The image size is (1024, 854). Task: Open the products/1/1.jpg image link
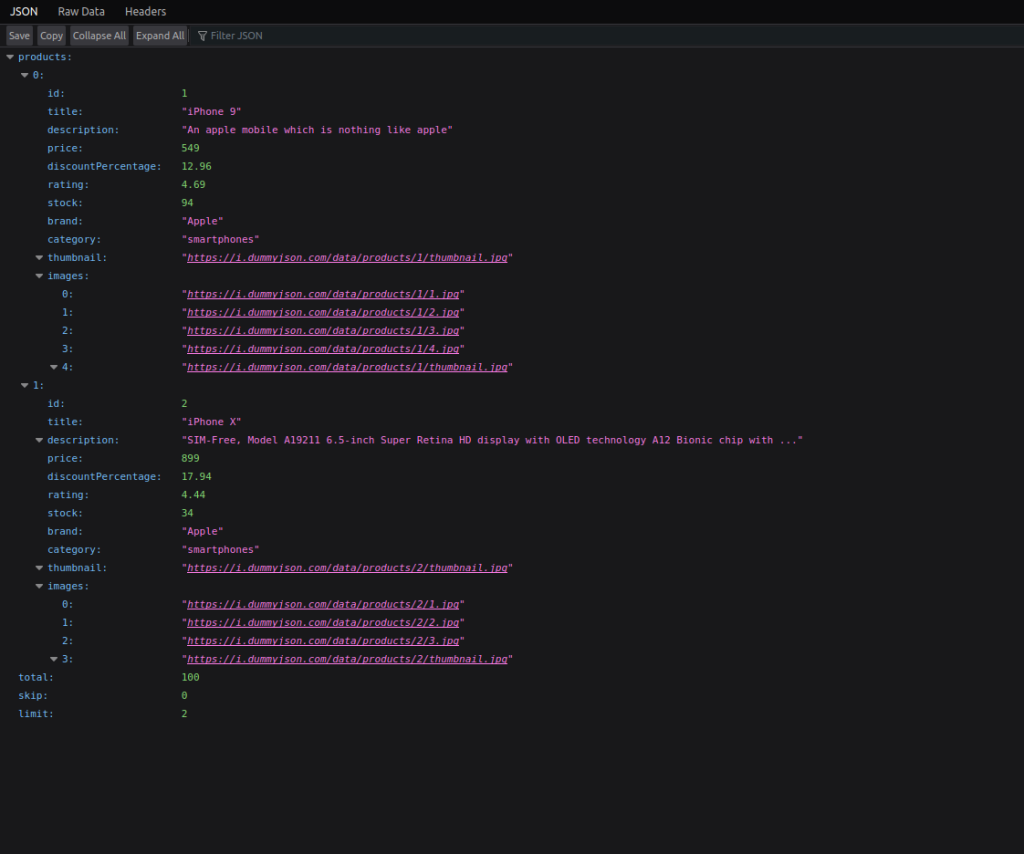click(x=322, y=293)
